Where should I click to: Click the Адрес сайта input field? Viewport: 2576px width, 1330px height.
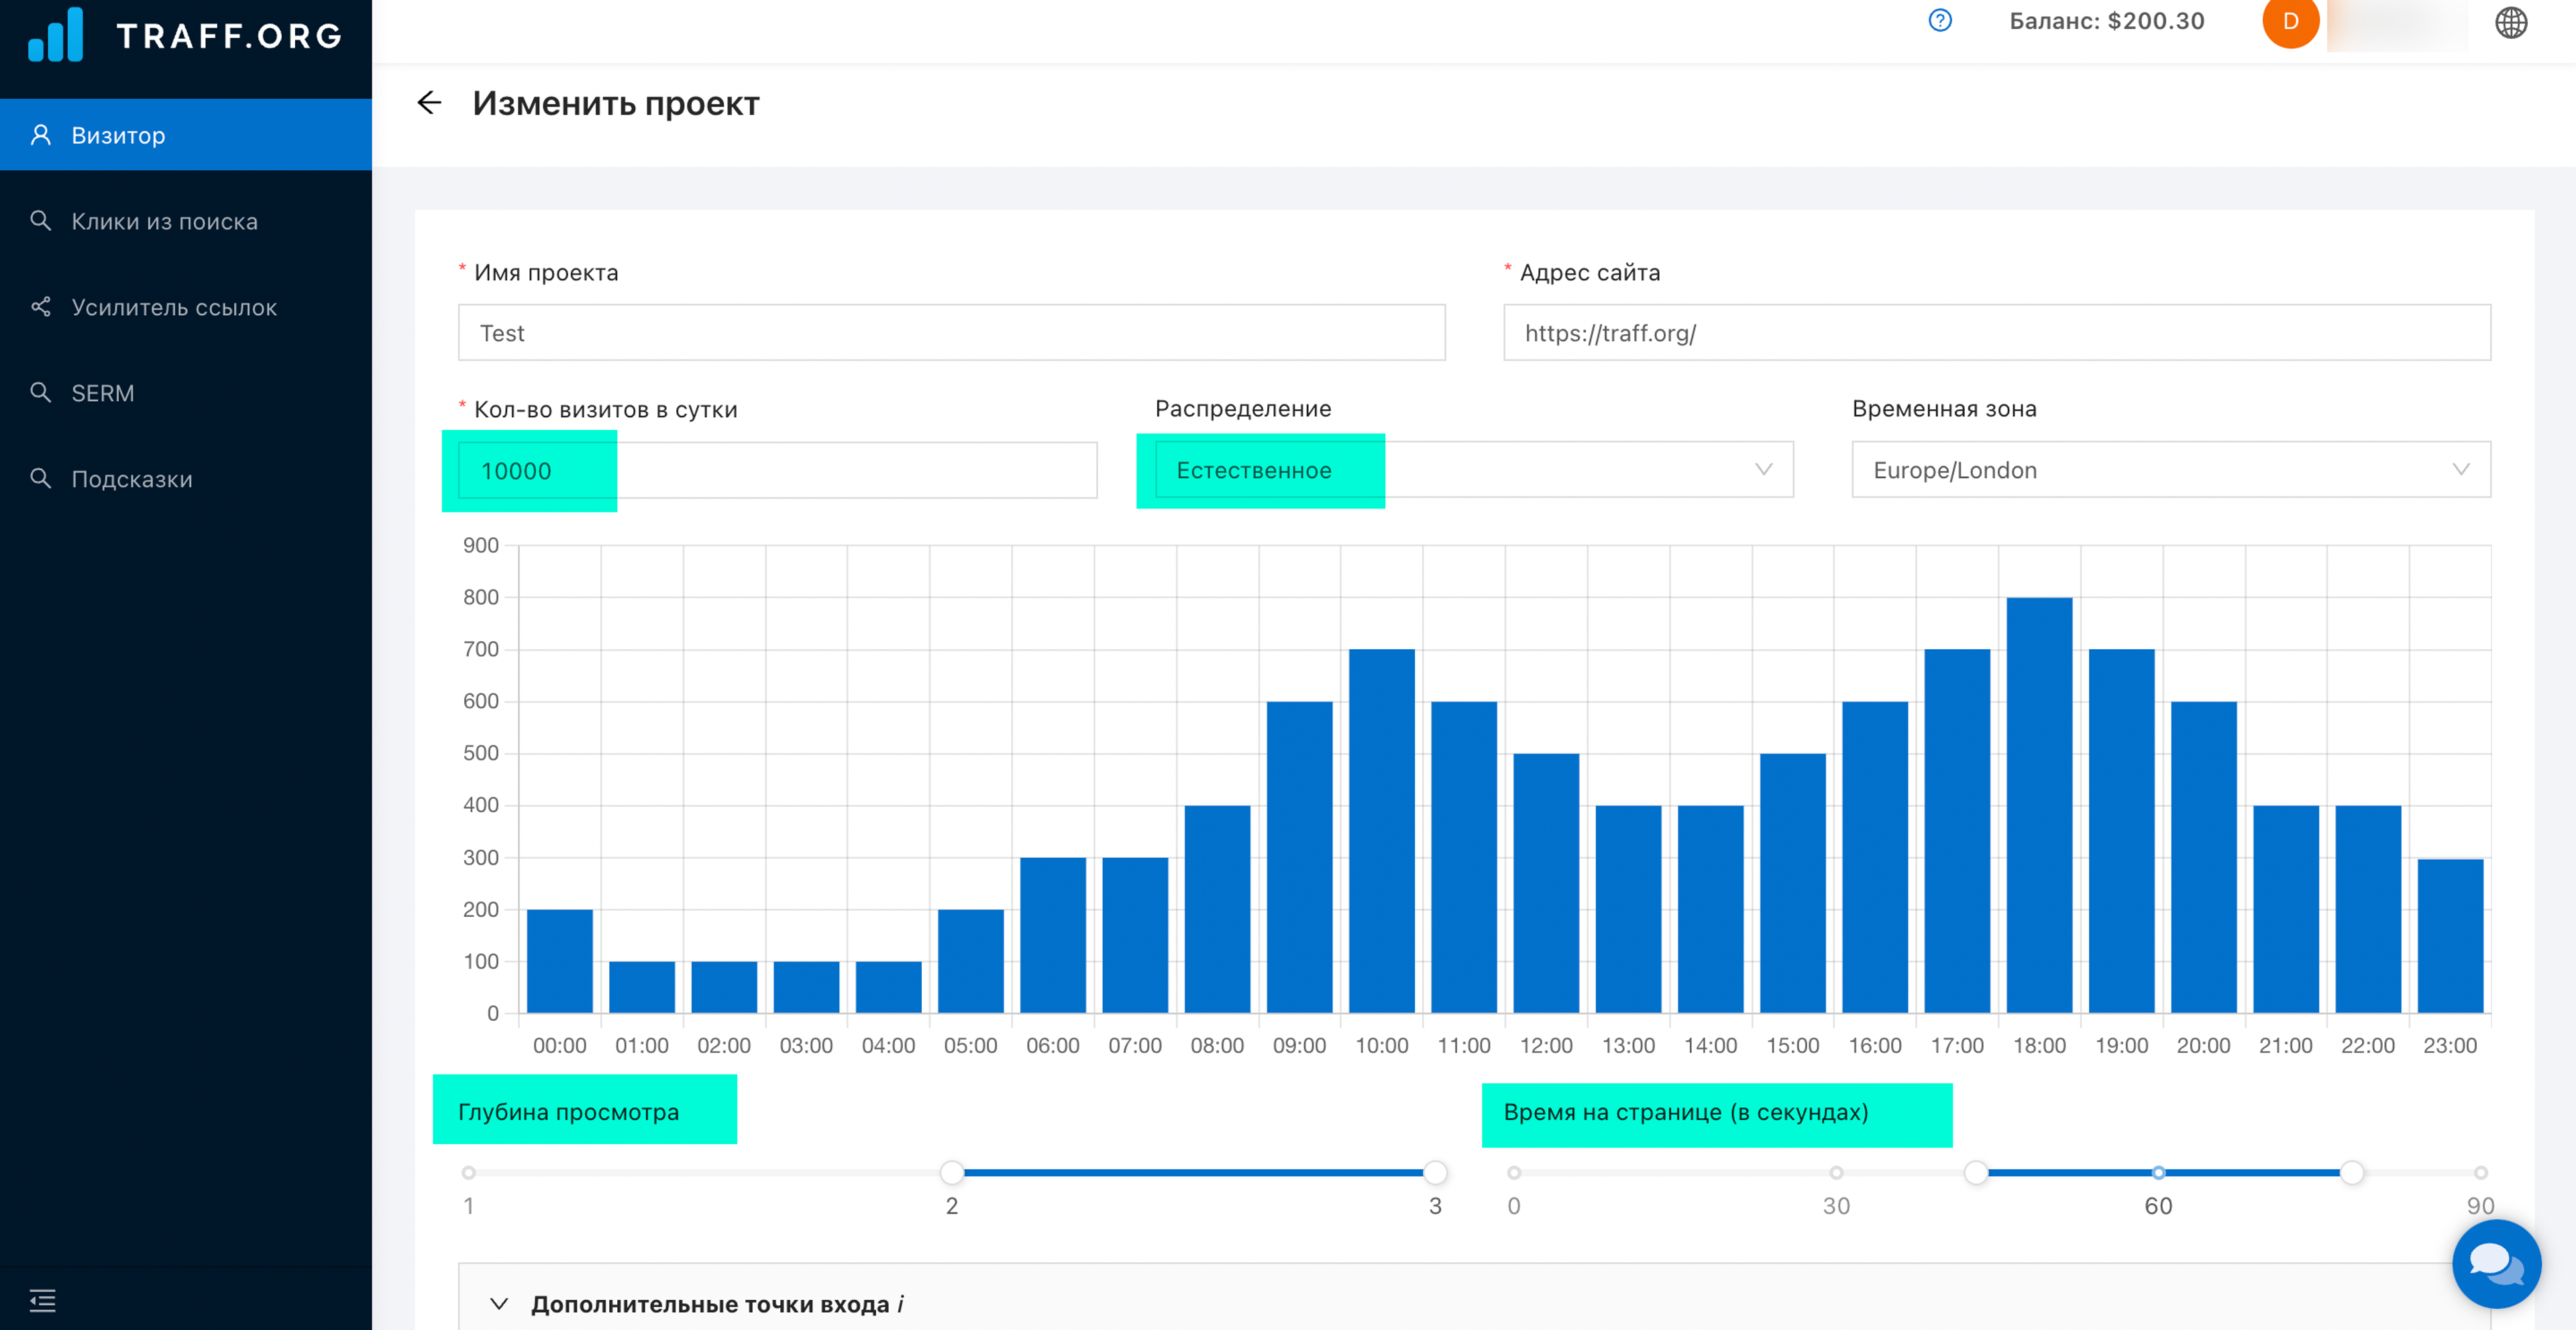(1996, 333)
